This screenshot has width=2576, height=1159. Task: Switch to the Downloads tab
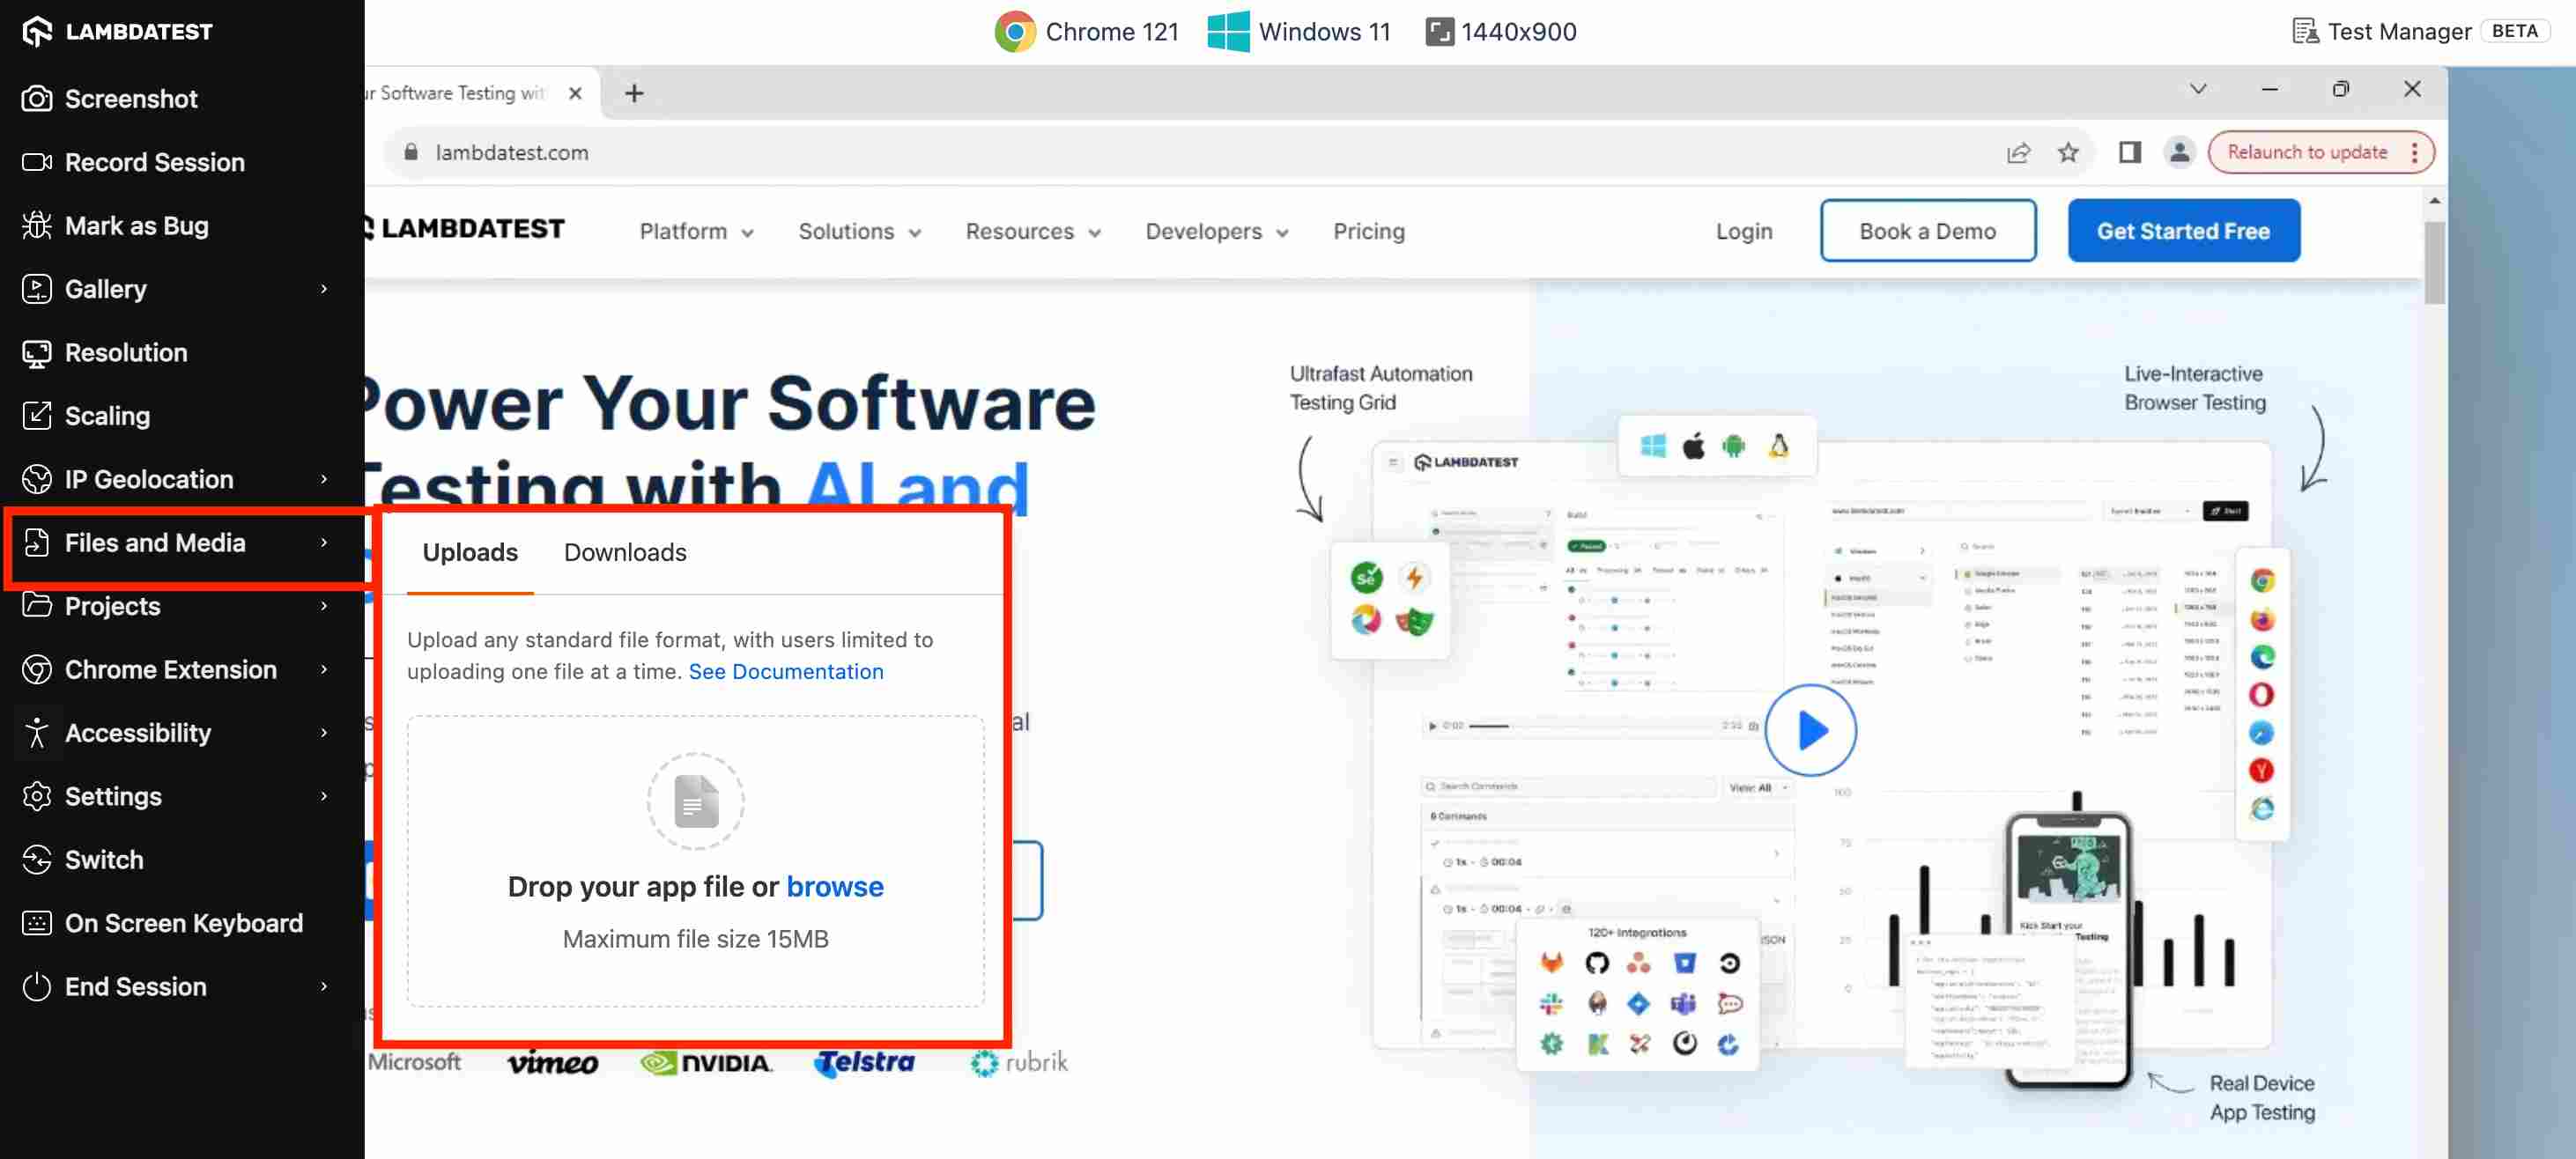pyautogui.click(x=625, y=551)
